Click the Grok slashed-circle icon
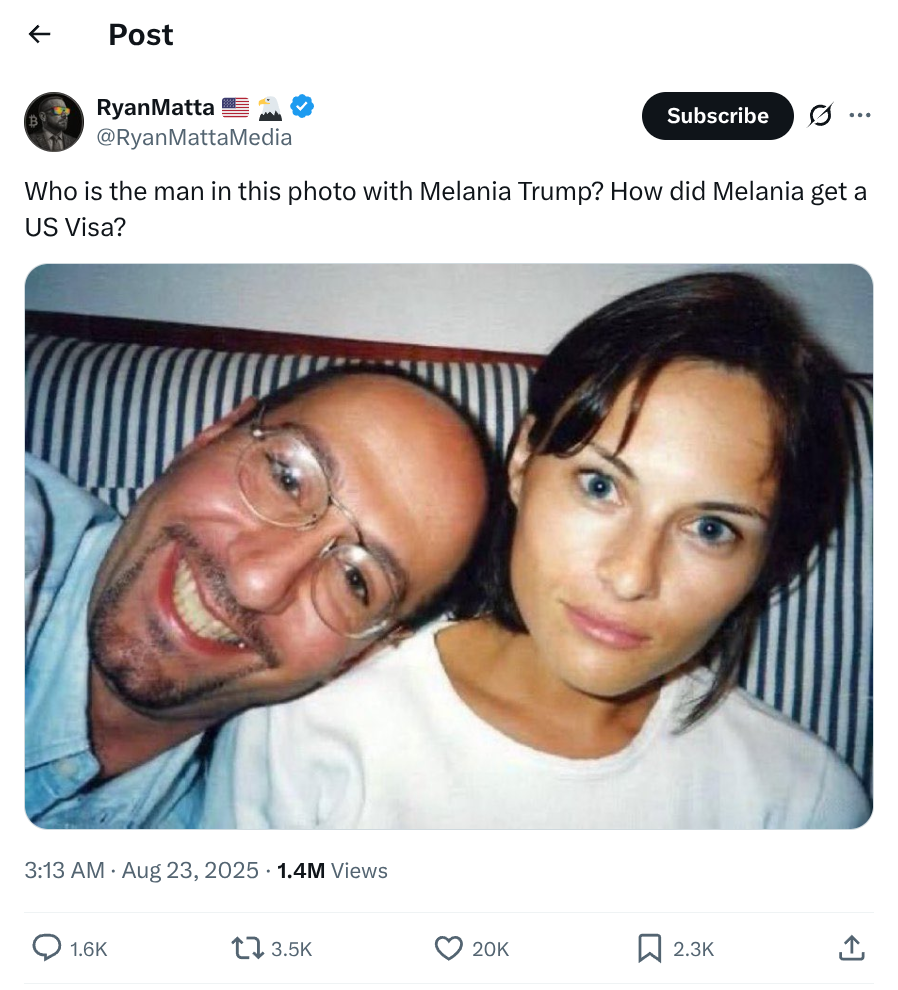Image resolution: width=898 pixels, height=990 pixels. 819,116
